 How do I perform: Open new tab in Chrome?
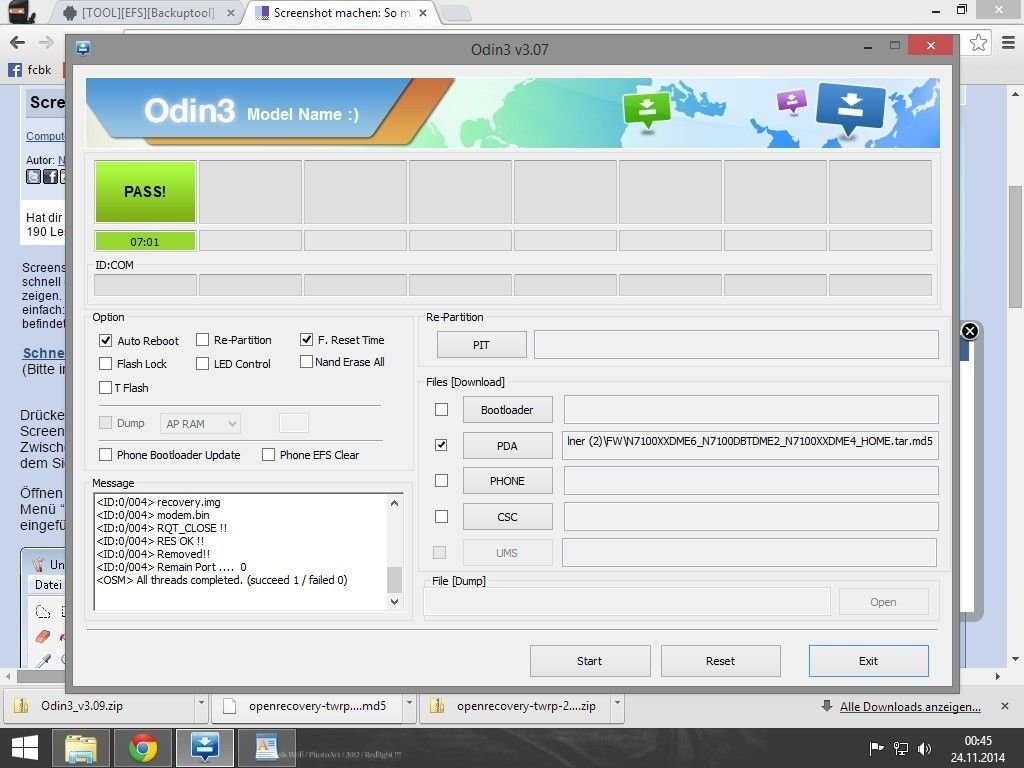click(456, 13)
